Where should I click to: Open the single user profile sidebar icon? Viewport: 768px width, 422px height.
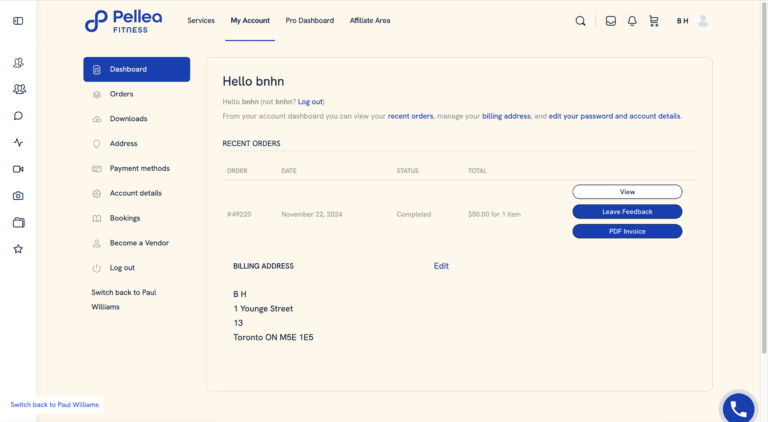click(18, 63)
